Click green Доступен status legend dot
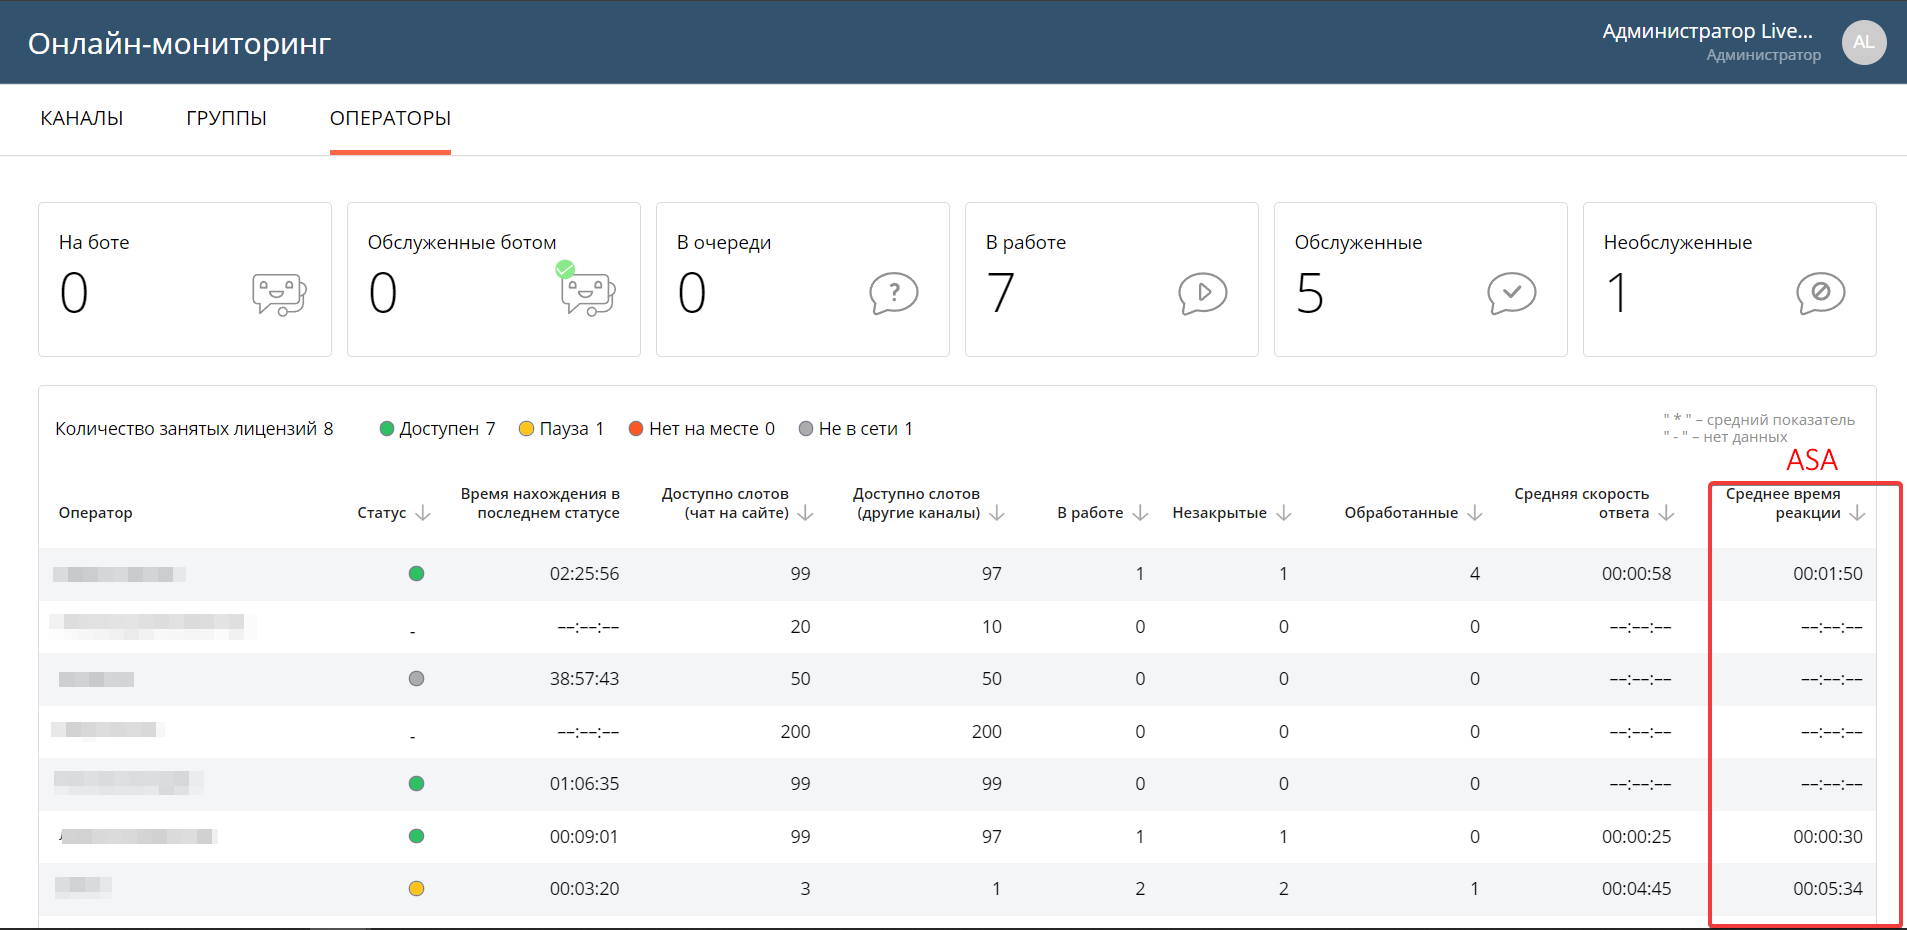The image size is (1907, 930). coord(387,429)
